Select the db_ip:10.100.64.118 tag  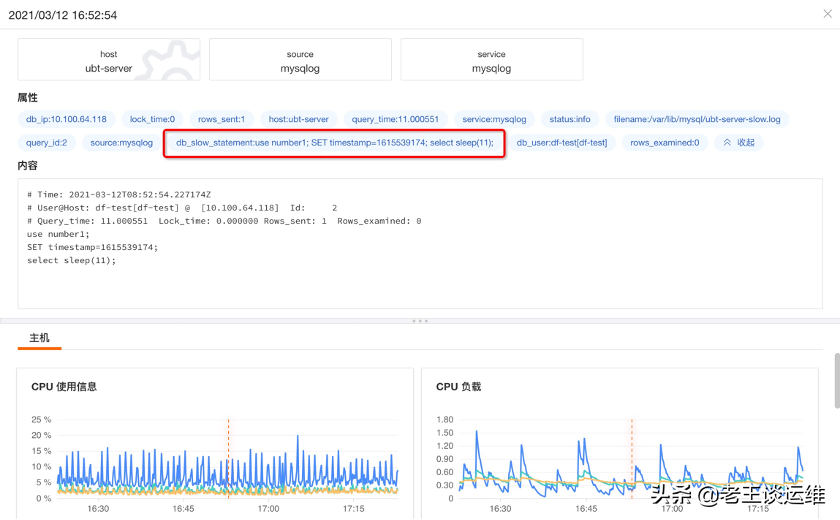(x=66, y=119)
